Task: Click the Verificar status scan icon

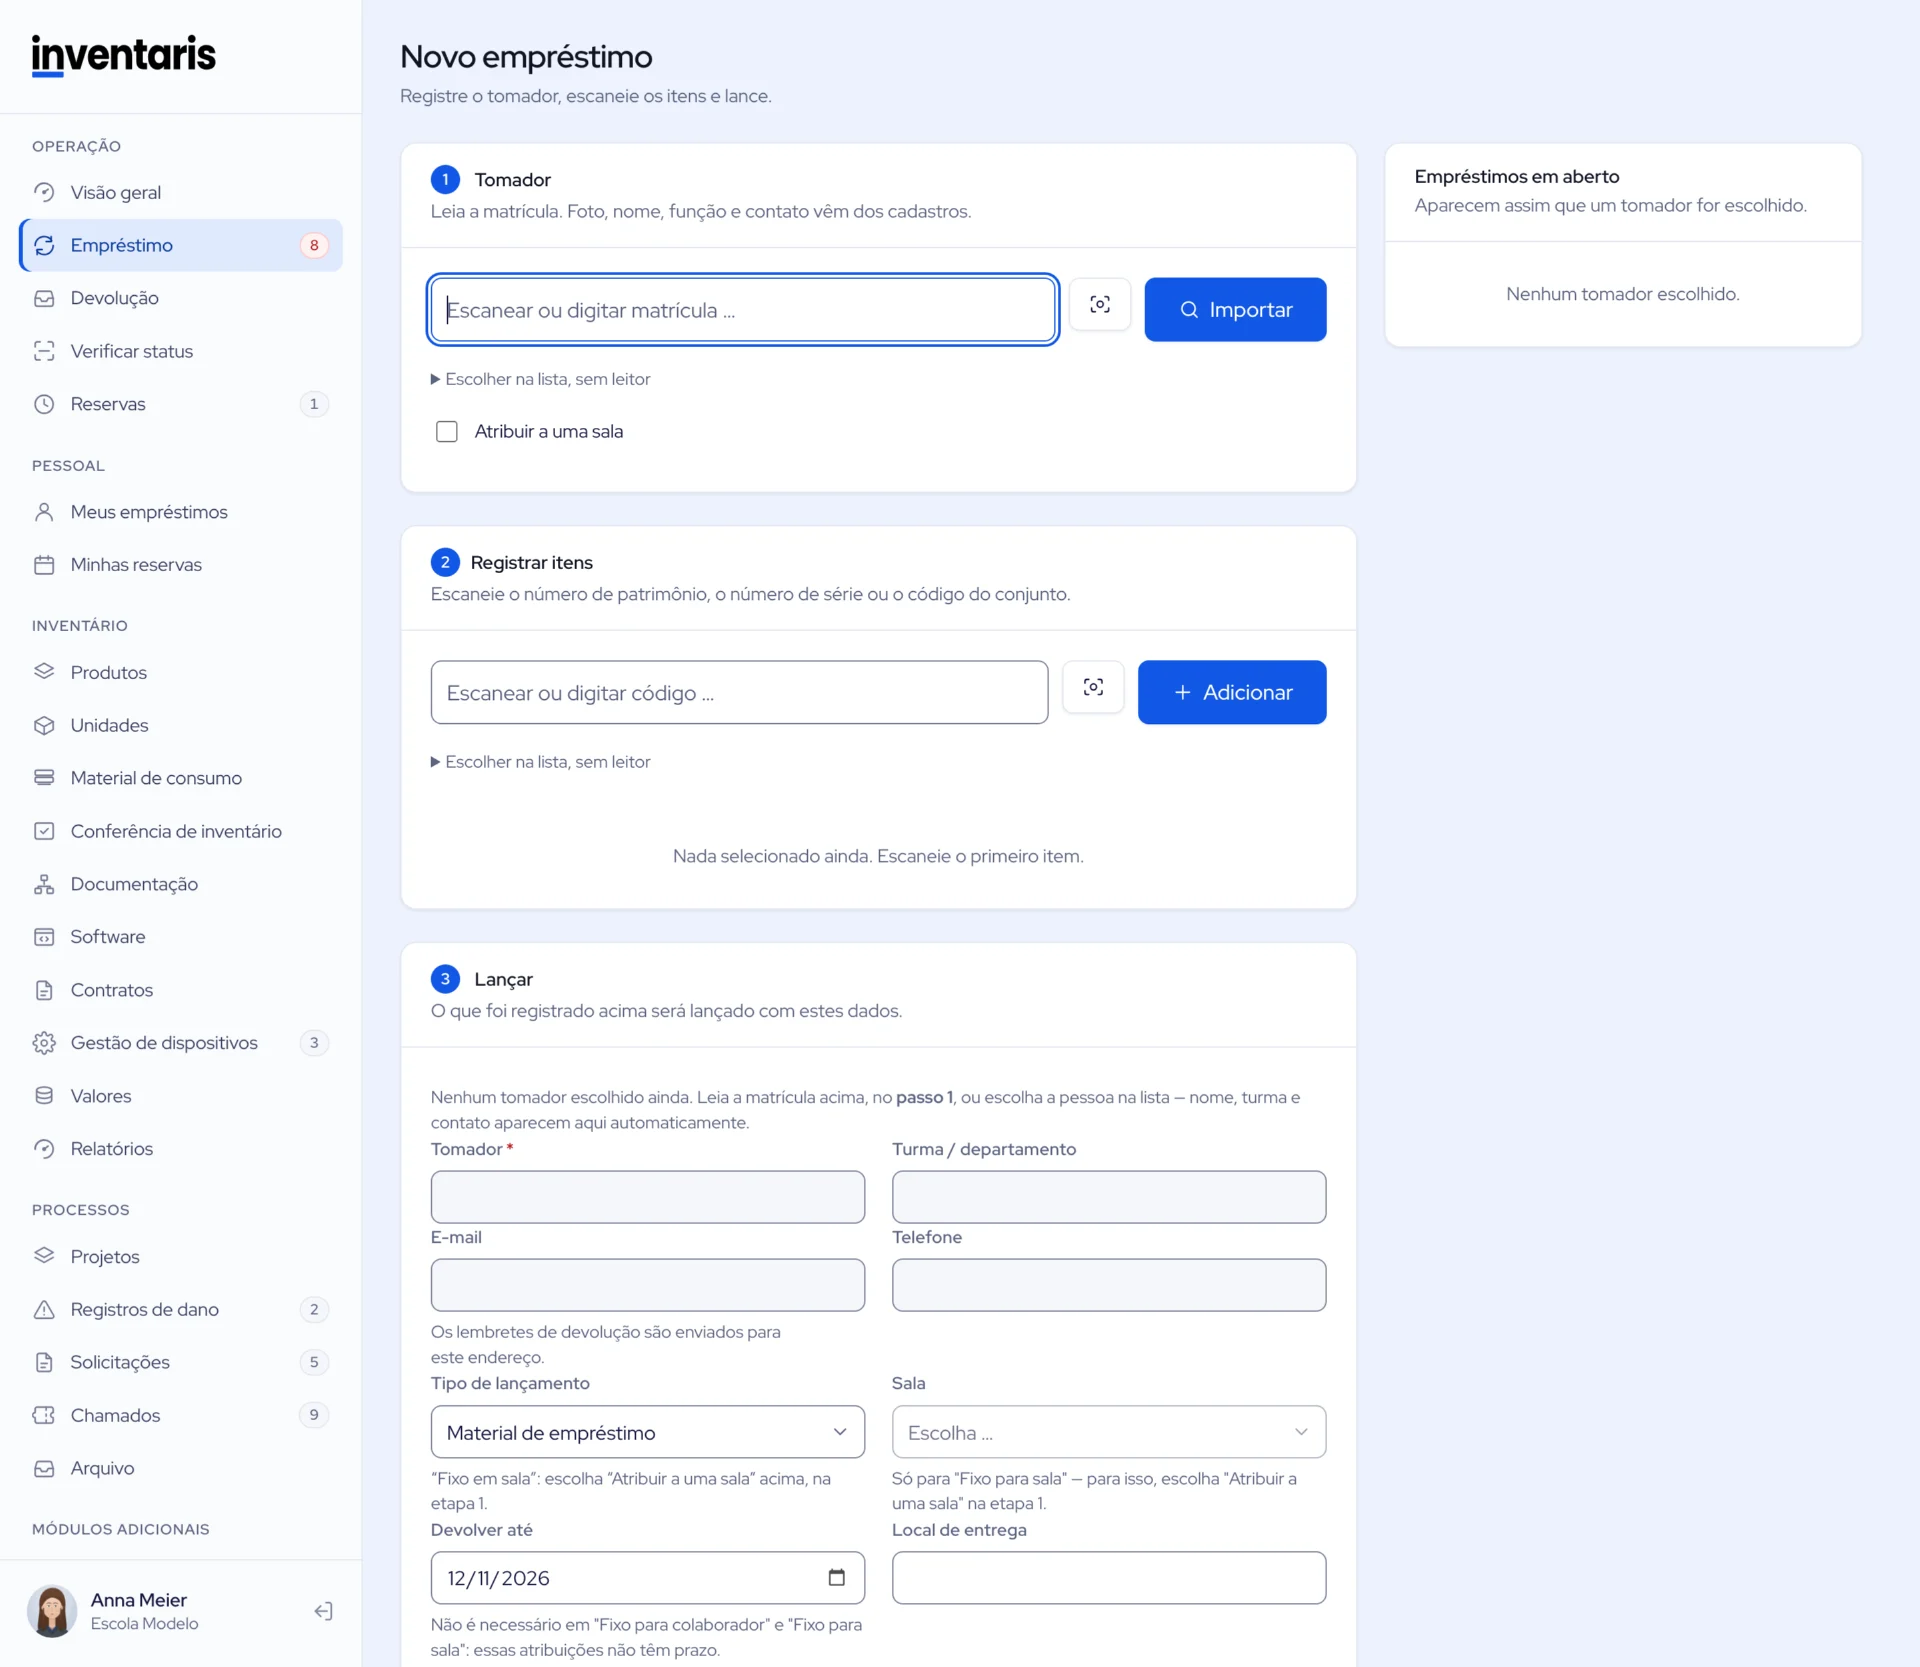Action: [44, 351]
